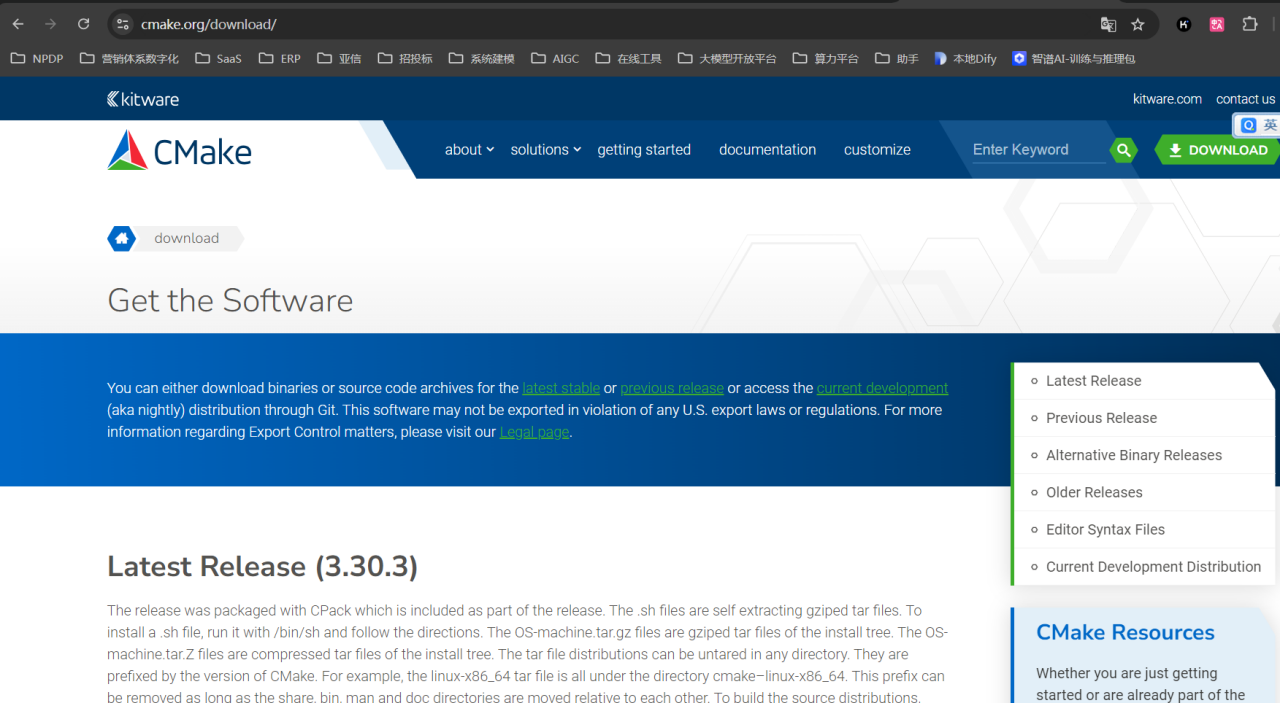Open the 招投标 bookmark folder
The image size is (1280, 703).
[x=405, y=59]
